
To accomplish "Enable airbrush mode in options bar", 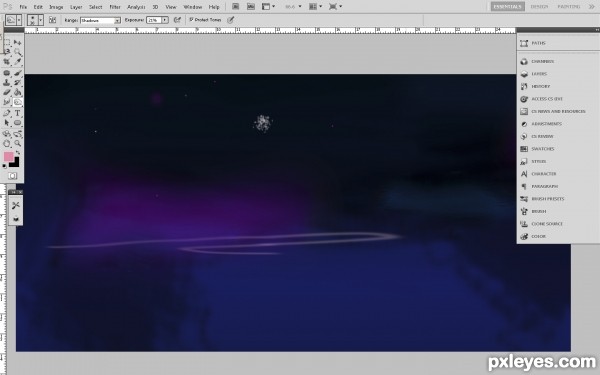I will click(177, 20).
